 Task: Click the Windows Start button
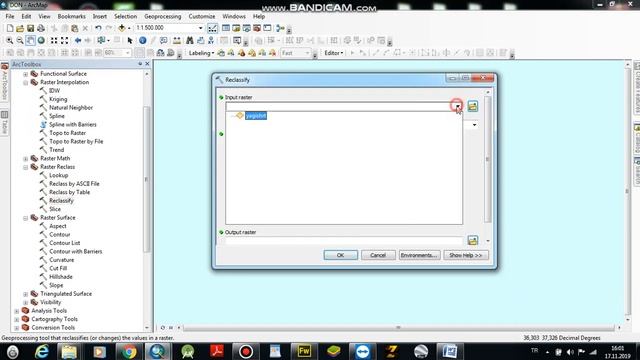tap(12, 351)
